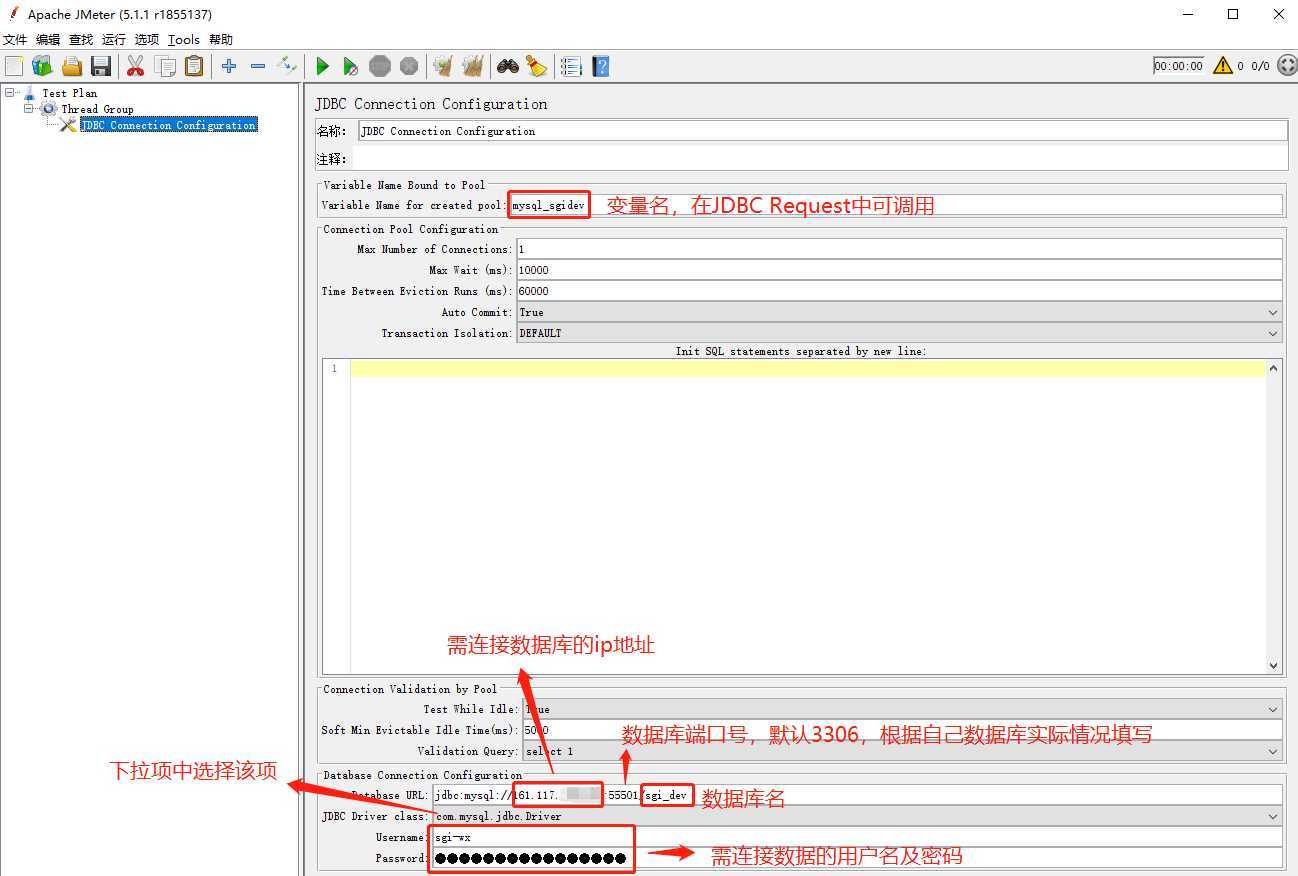Open the Auto Commit dropdown
This screenshot has height=876, width=1298.
[x=1273, y=312]
